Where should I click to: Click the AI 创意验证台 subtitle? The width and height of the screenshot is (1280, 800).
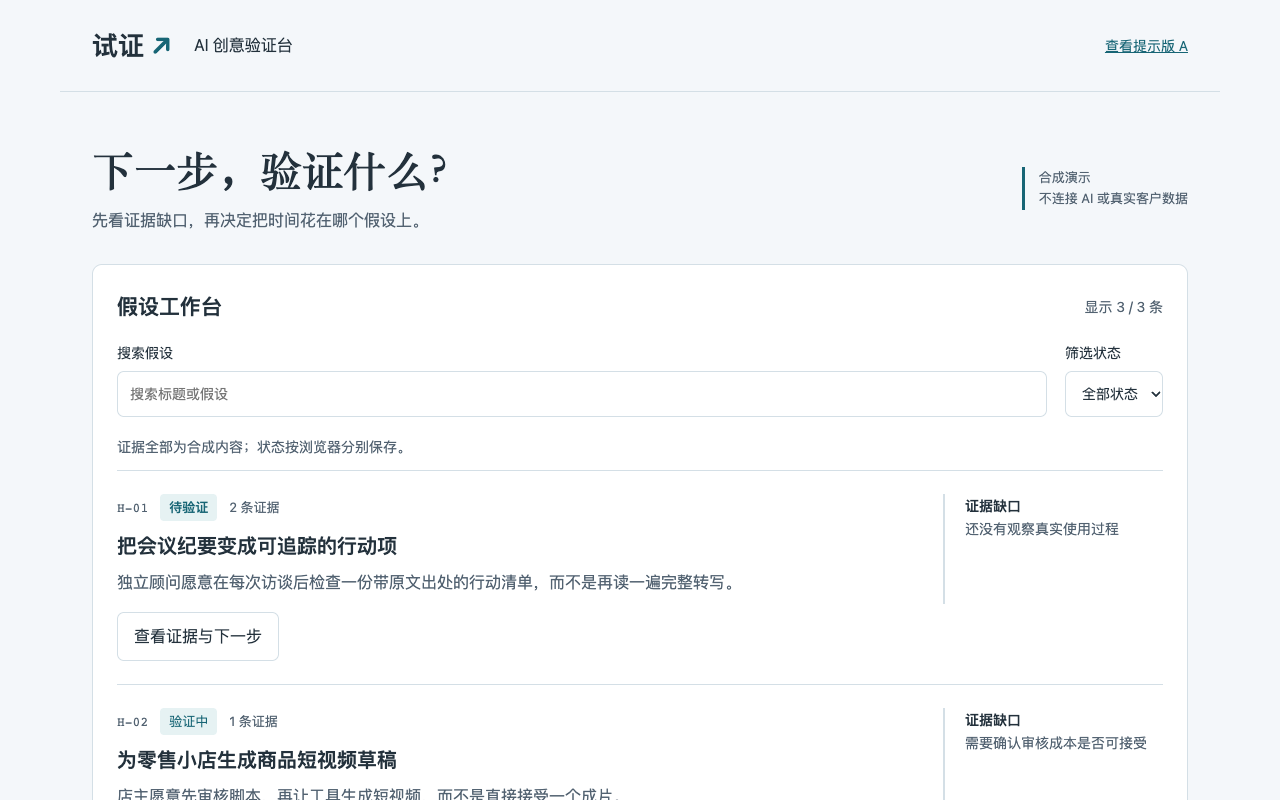[243, 45]
